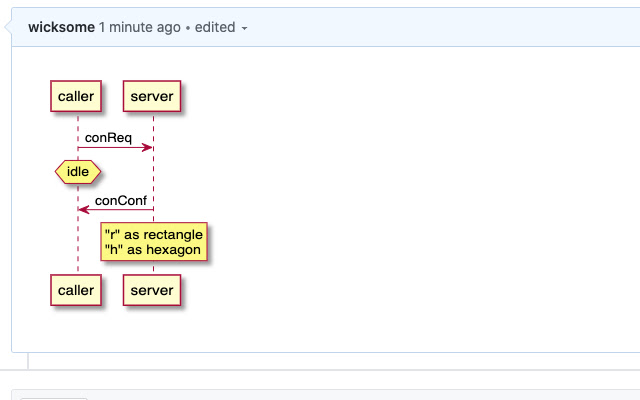Click the server dashed lifeline below conReq
Screen dimensions: 640x400
coord(153,178)
